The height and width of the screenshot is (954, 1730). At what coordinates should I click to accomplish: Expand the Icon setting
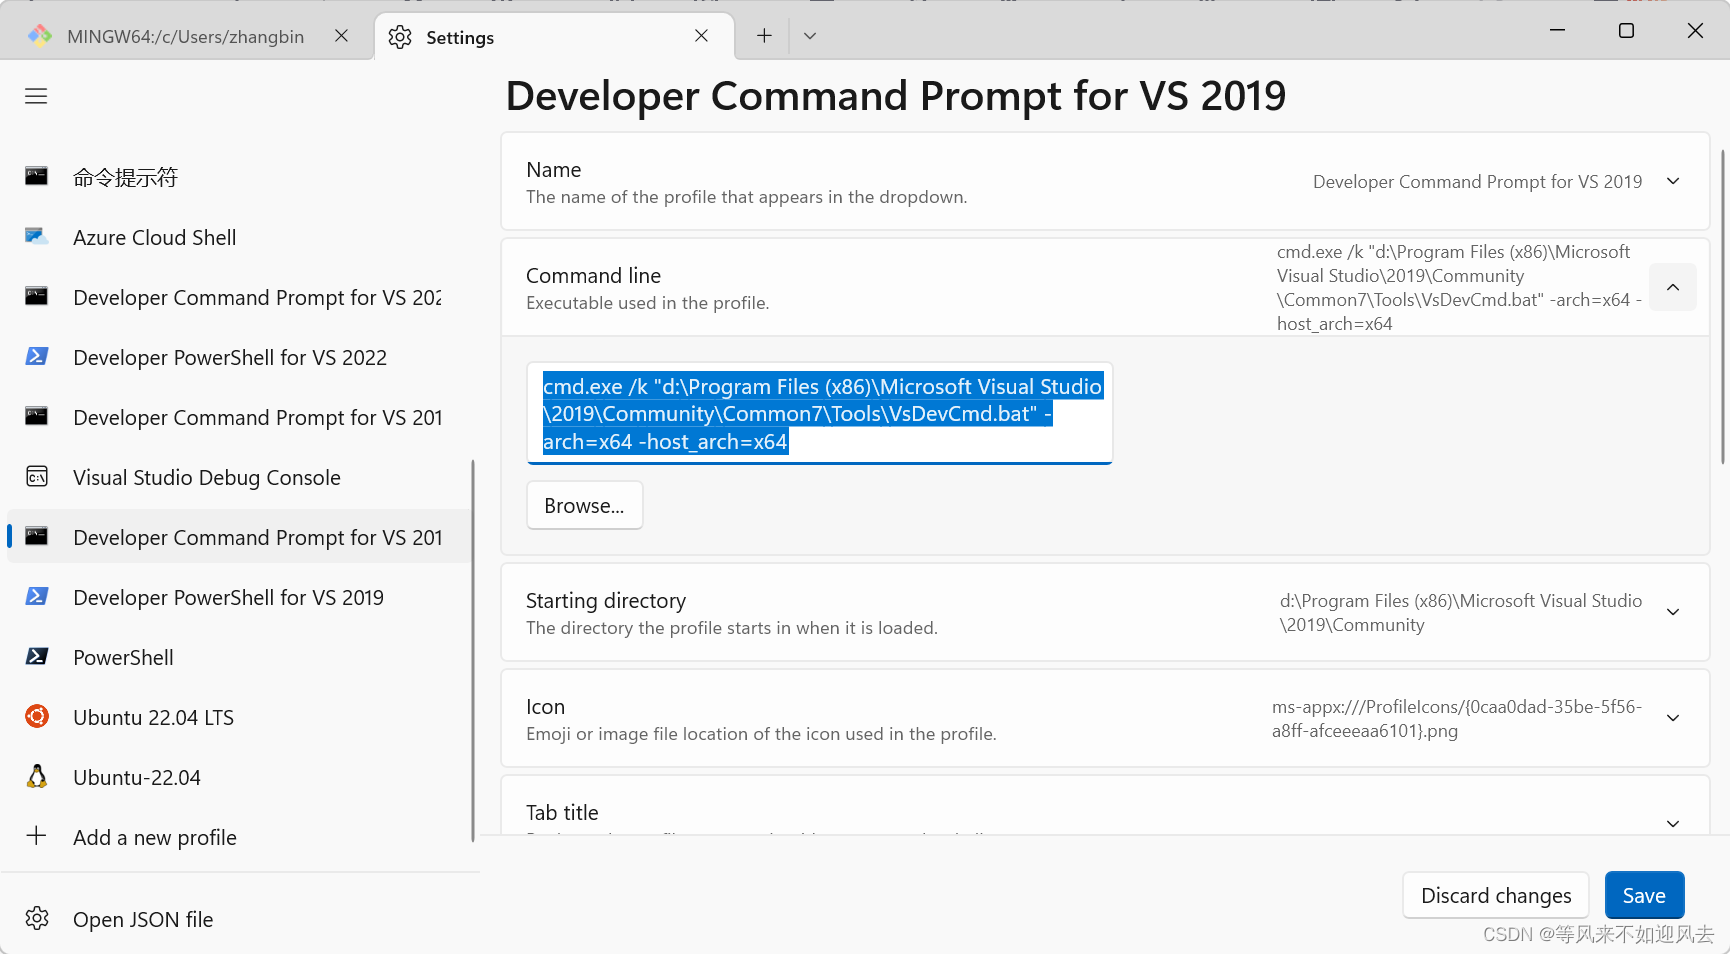pyautogui.click(x=1673, y=718)
